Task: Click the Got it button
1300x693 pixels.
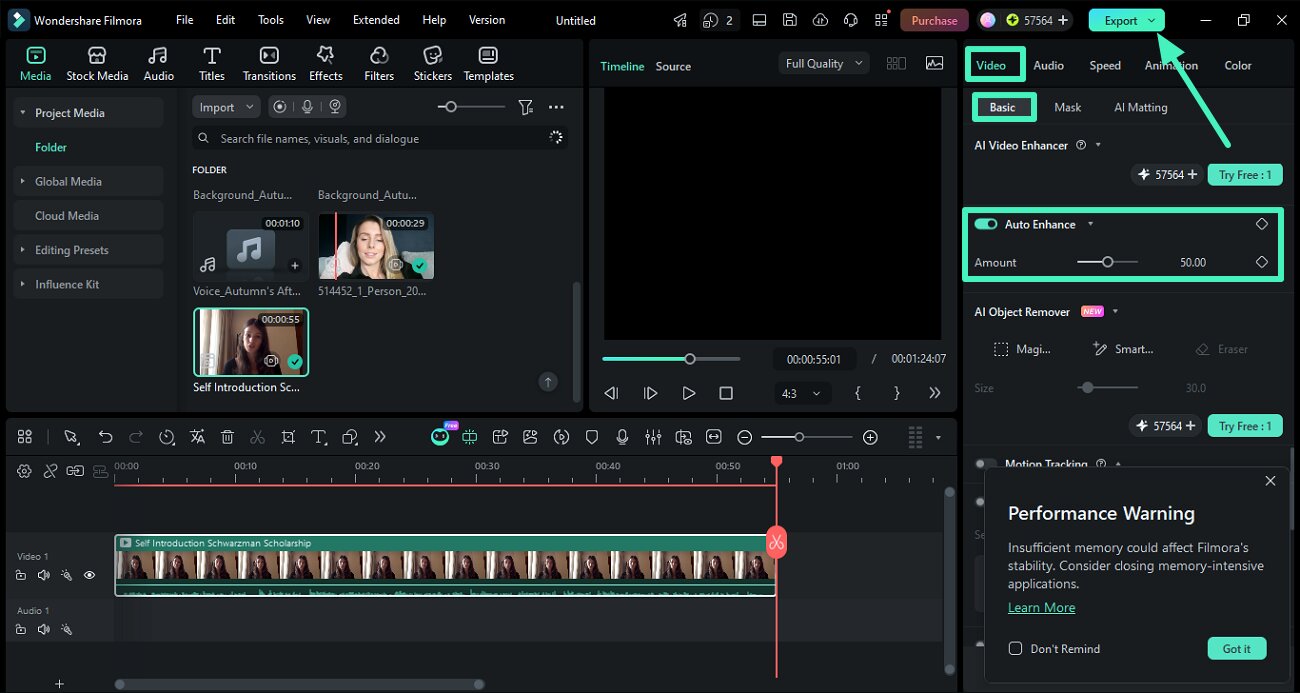Action: click(x=1236, y=648)
